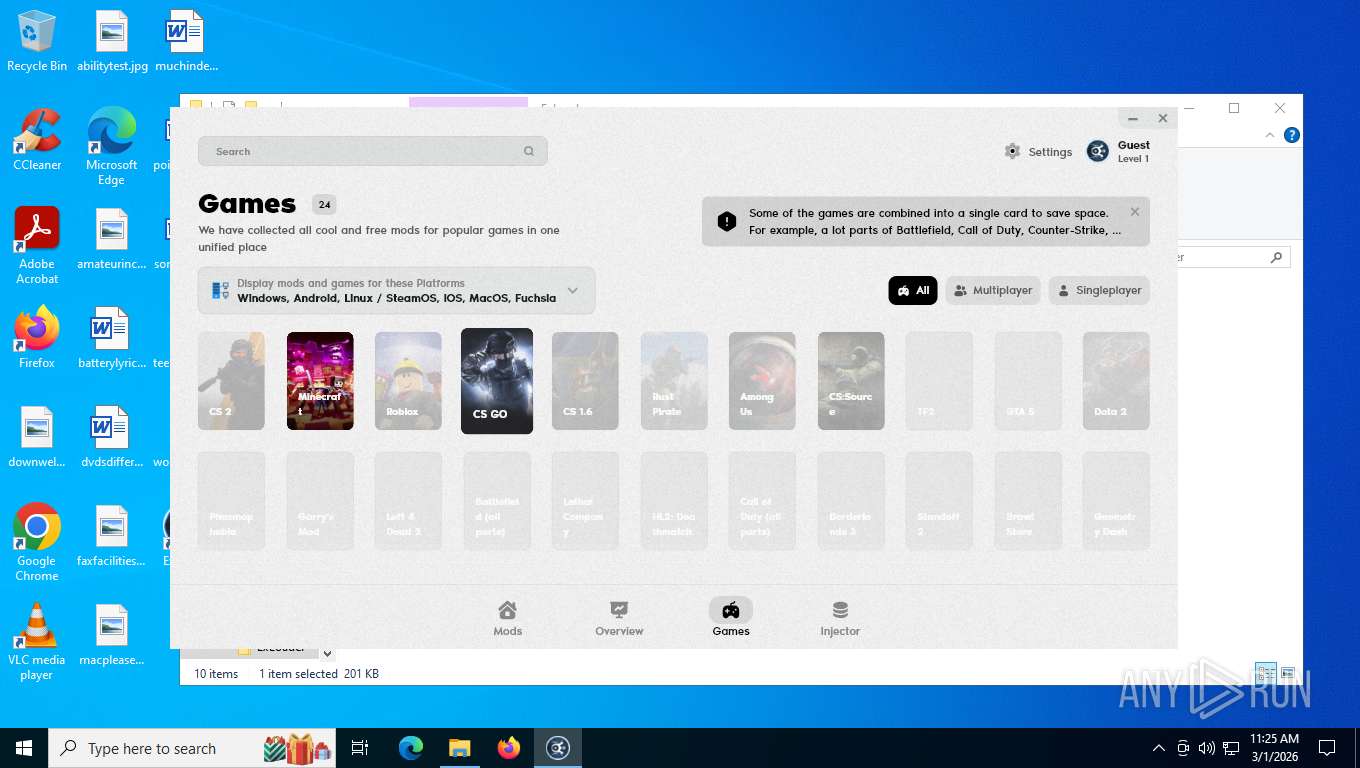Open the Left 4 Dead 2 card
Image resolution: width=1360 pixels, height=768 pixels.
[x=408, y=501]
